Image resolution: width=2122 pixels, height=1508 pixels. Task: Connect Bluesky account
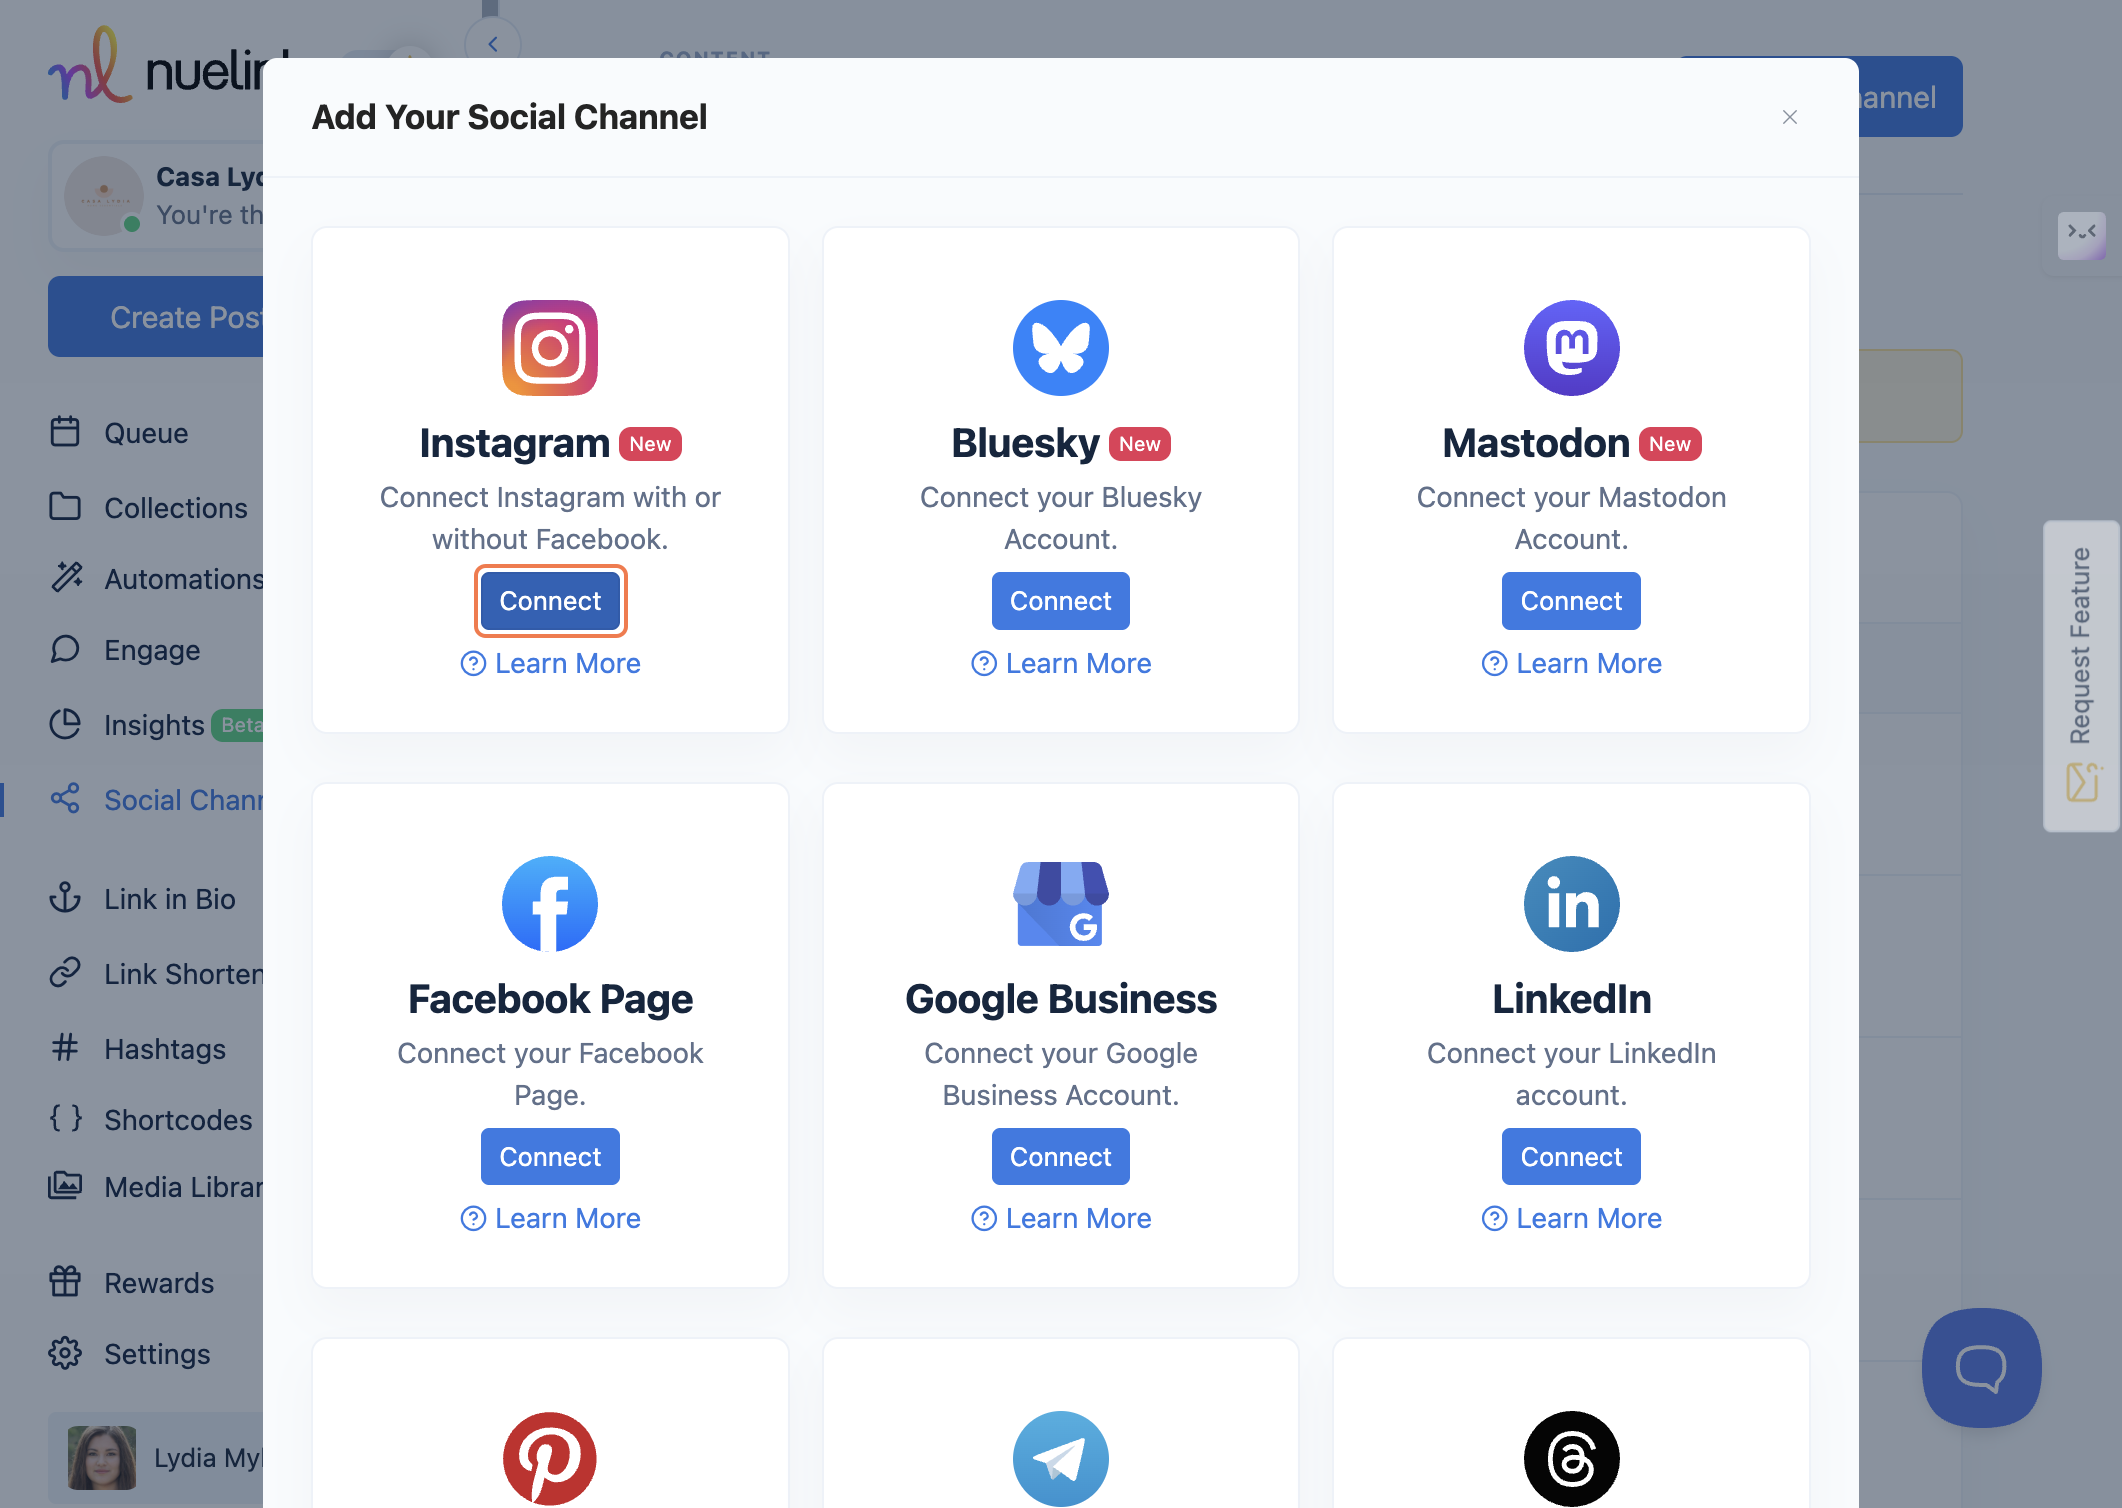[x=1061, y=601]
